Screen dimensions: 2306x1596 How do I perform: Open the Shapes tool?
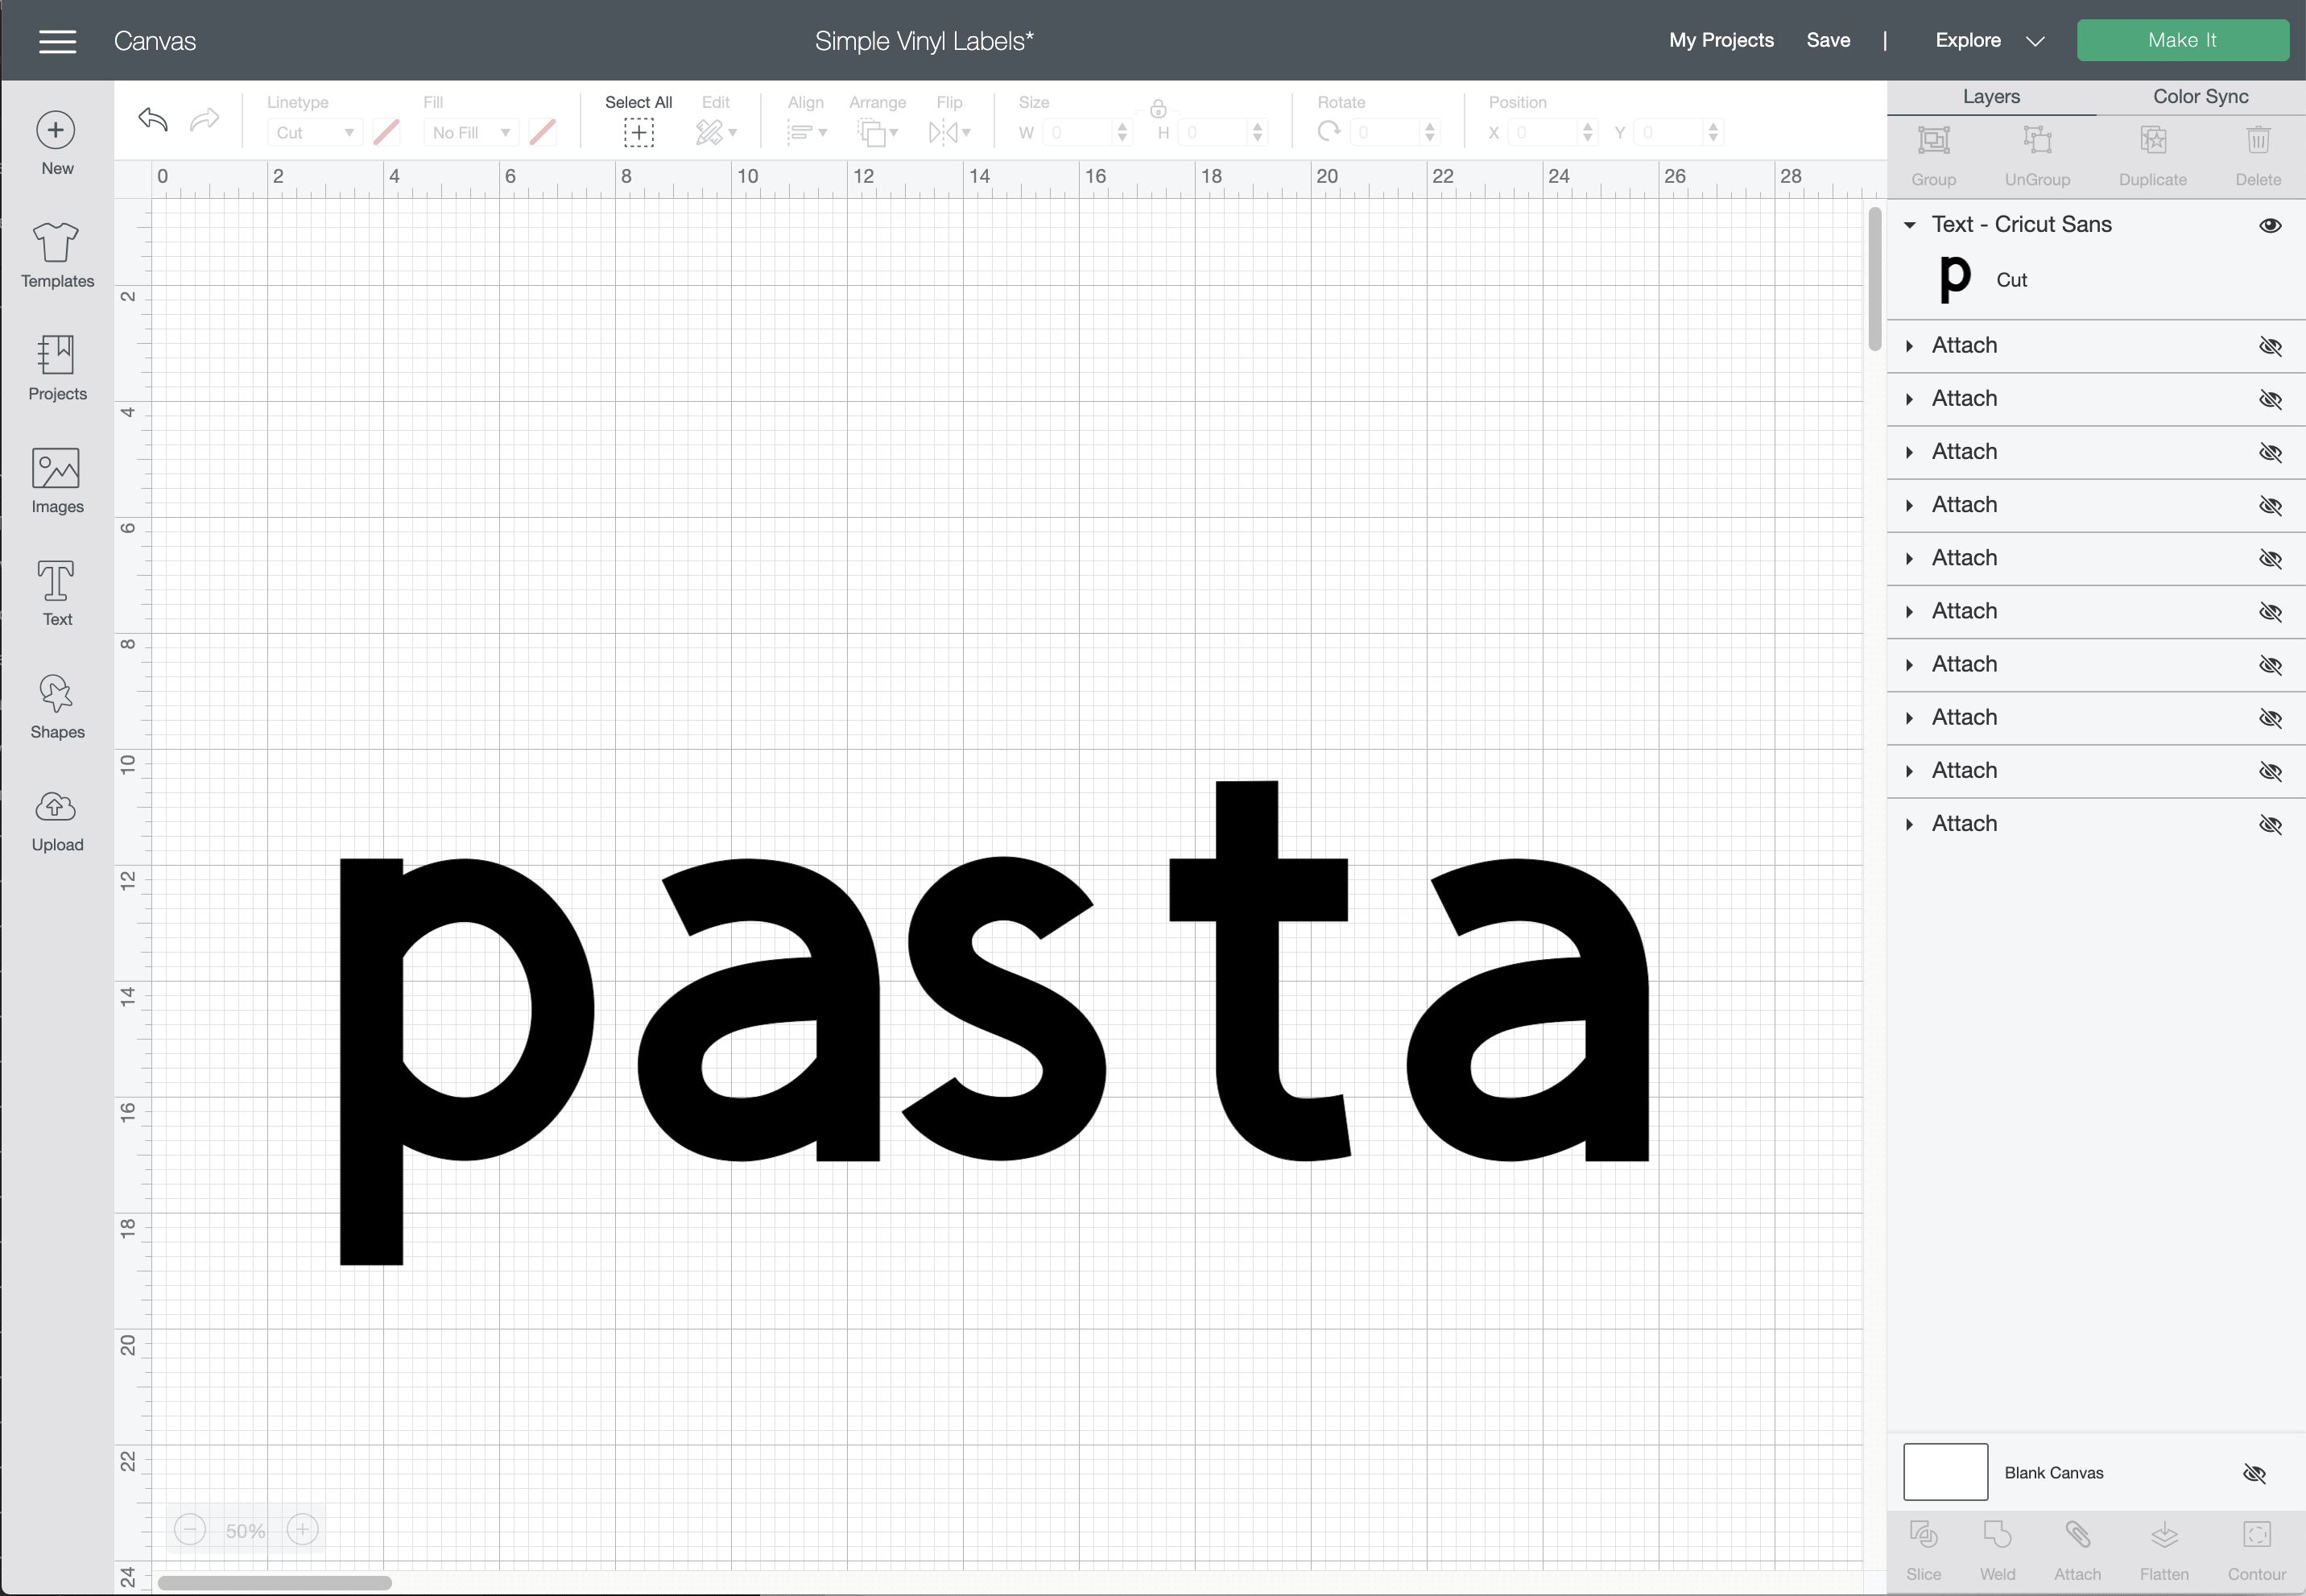(57, 705)
